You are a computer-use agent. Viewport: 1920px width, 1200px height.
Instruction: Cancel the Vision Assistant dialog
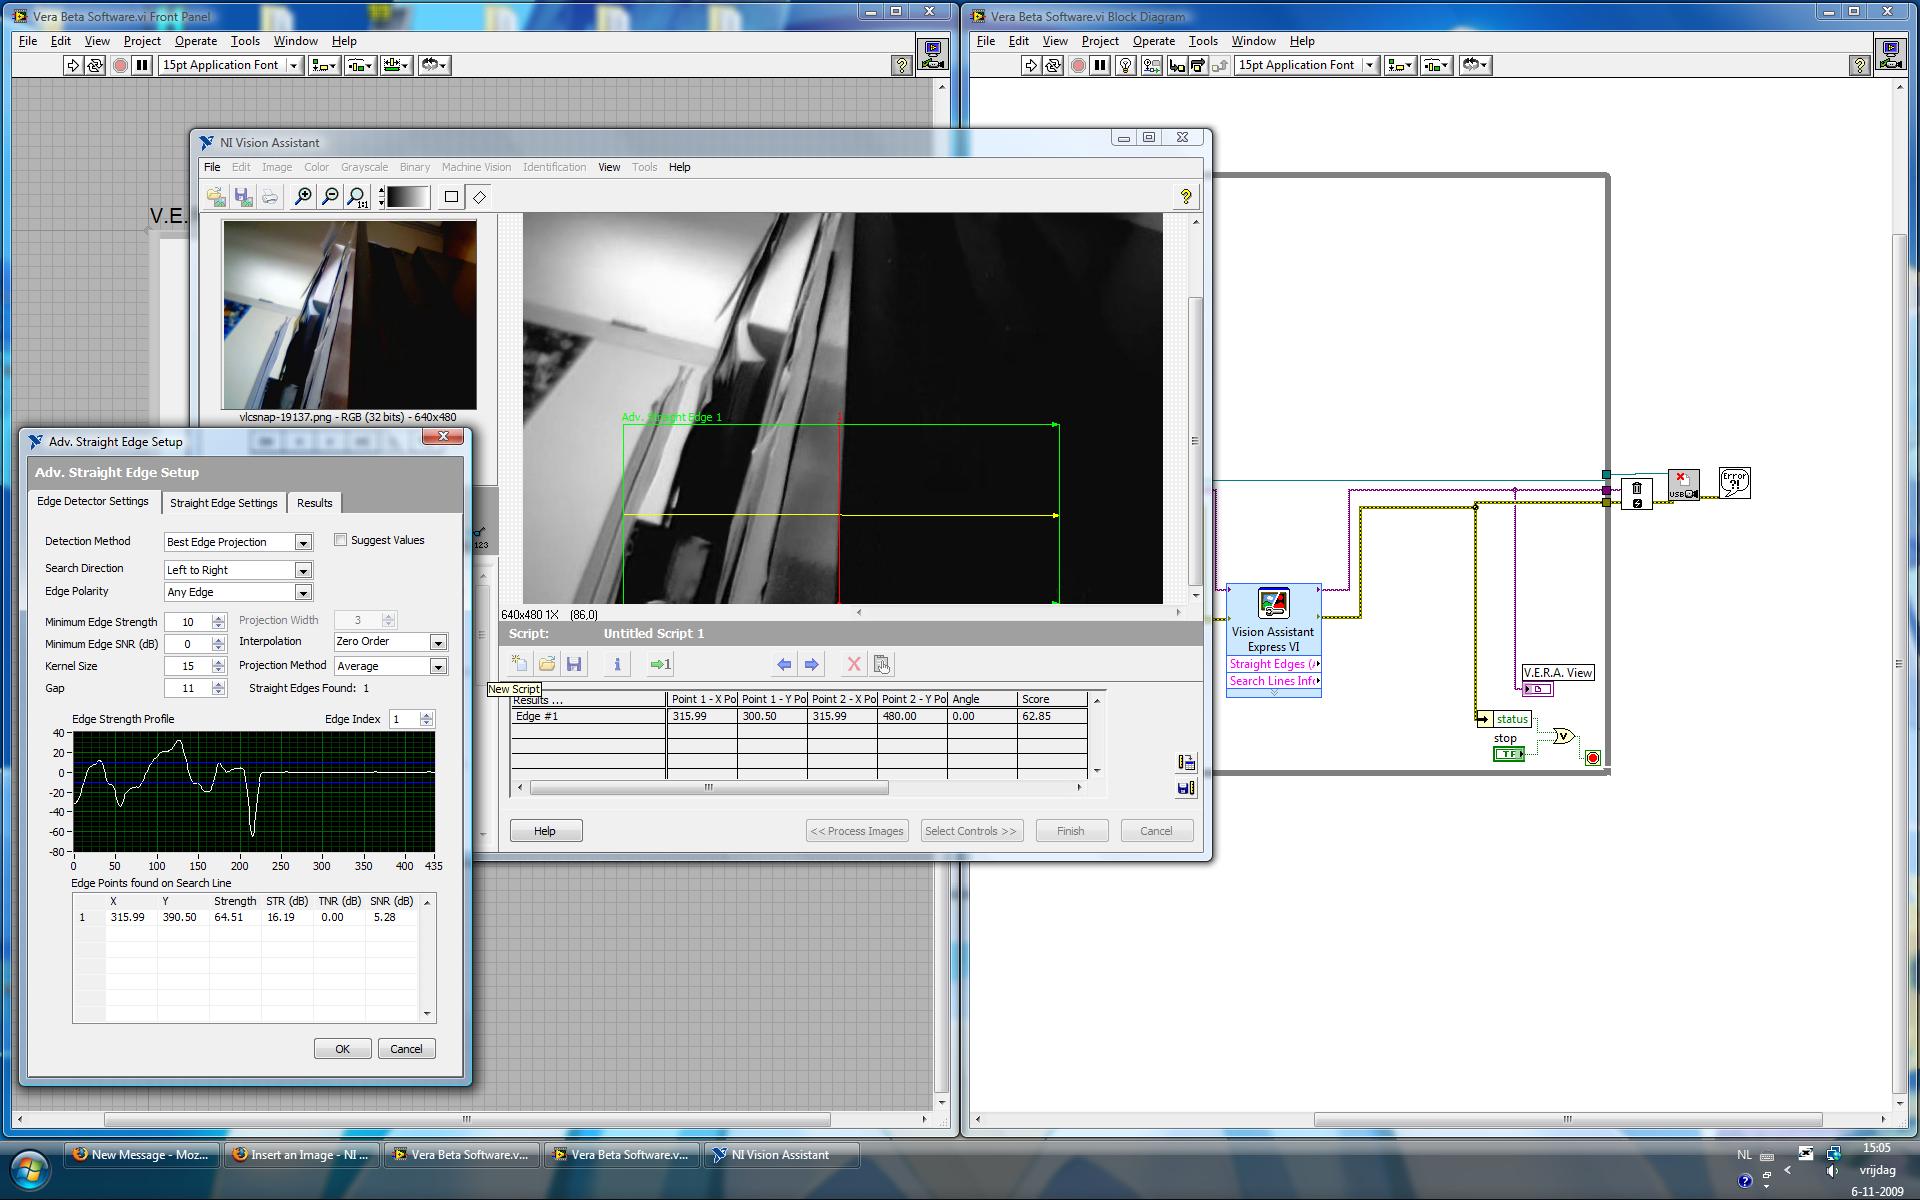click(1156, 831)
